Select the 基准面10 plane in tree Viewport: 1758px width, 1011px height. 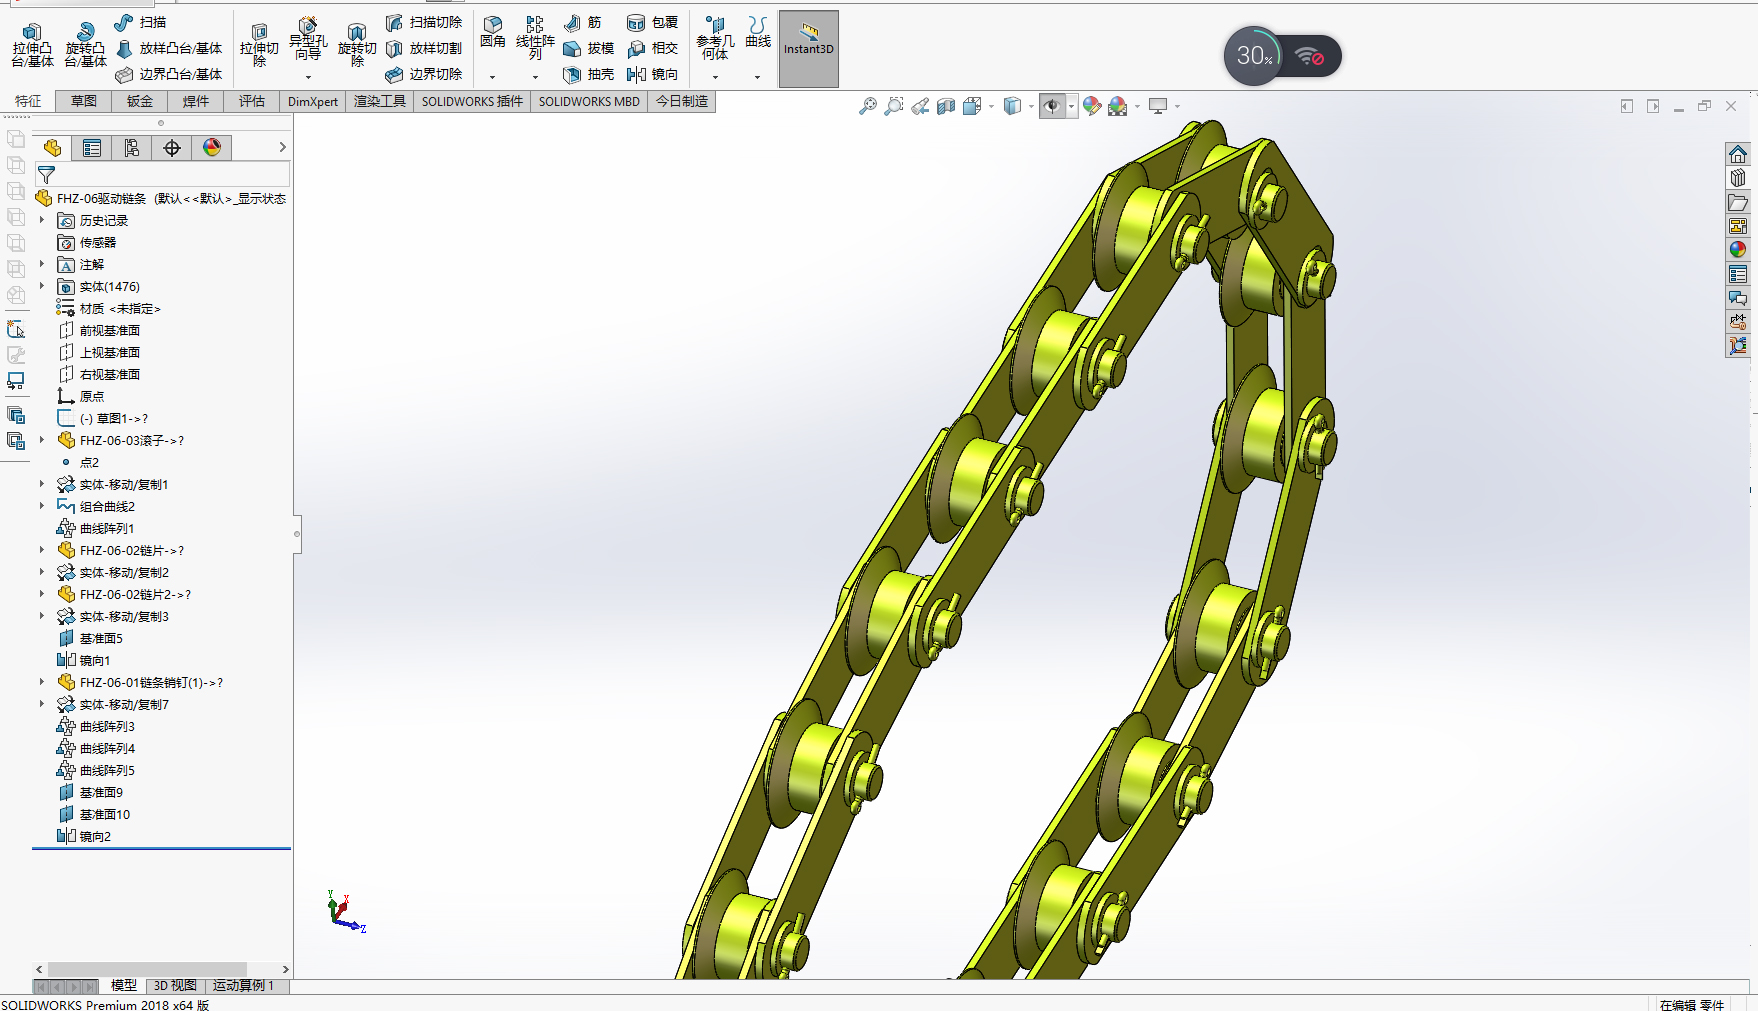pos(94,814)
